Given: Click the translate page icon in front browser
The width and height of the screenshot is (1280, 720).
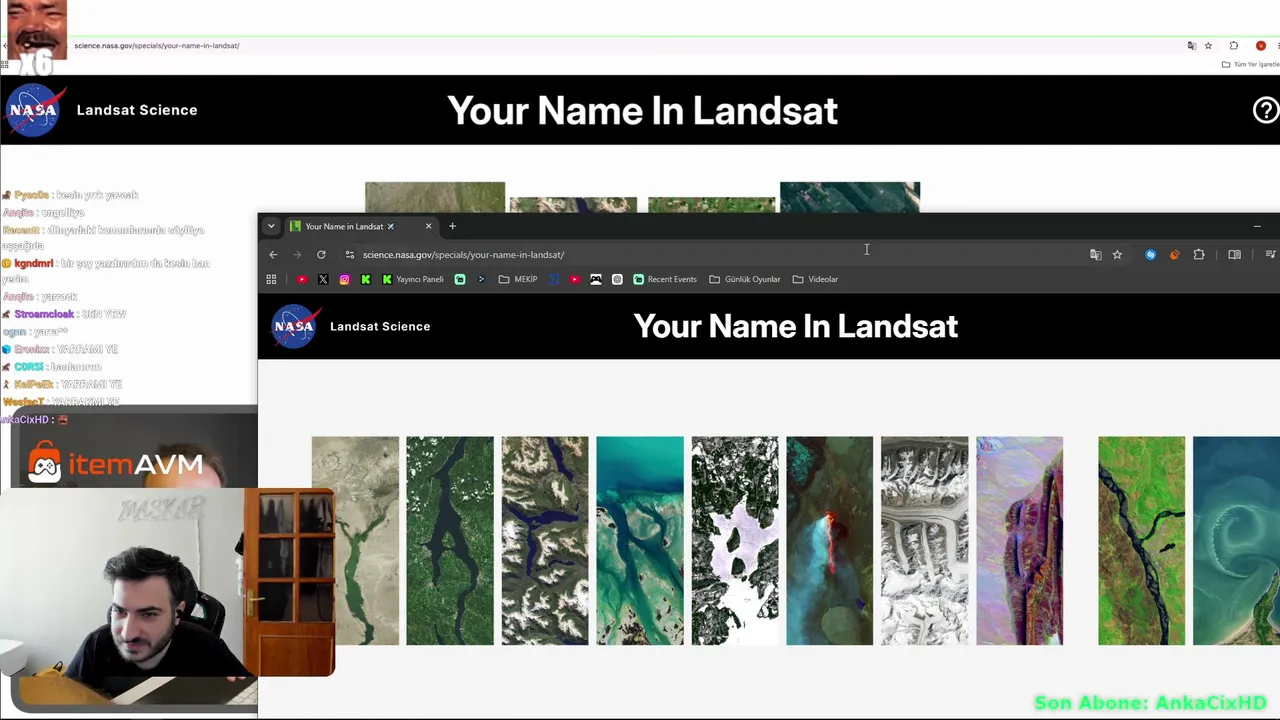Looking at the screenshot, I should point(1096,255).
